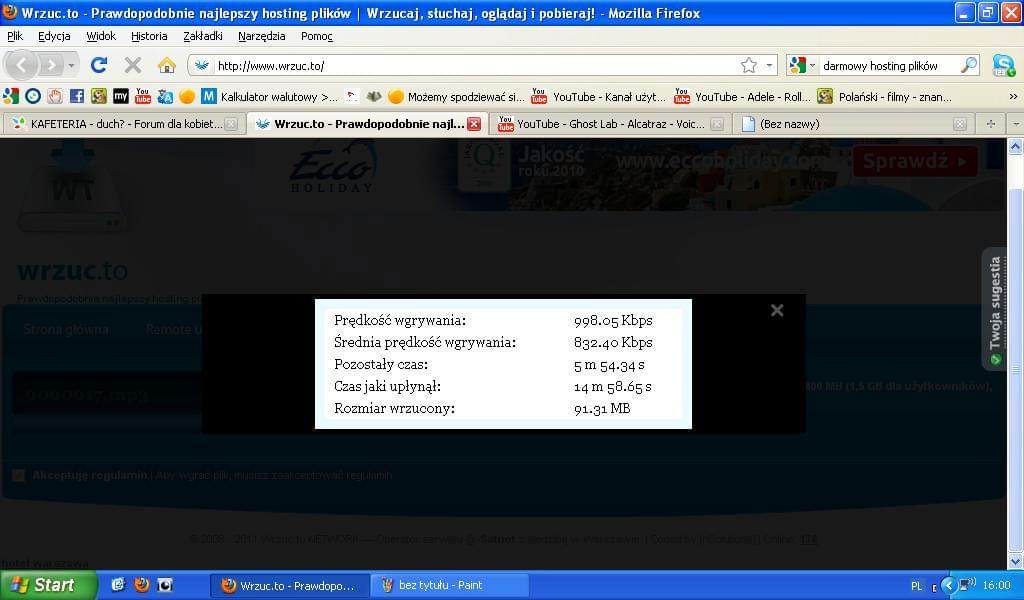The width and height of the screenshot is (1024, 600).
Task: Open the Skype toolbar icon
Action: coord(1003,65)
